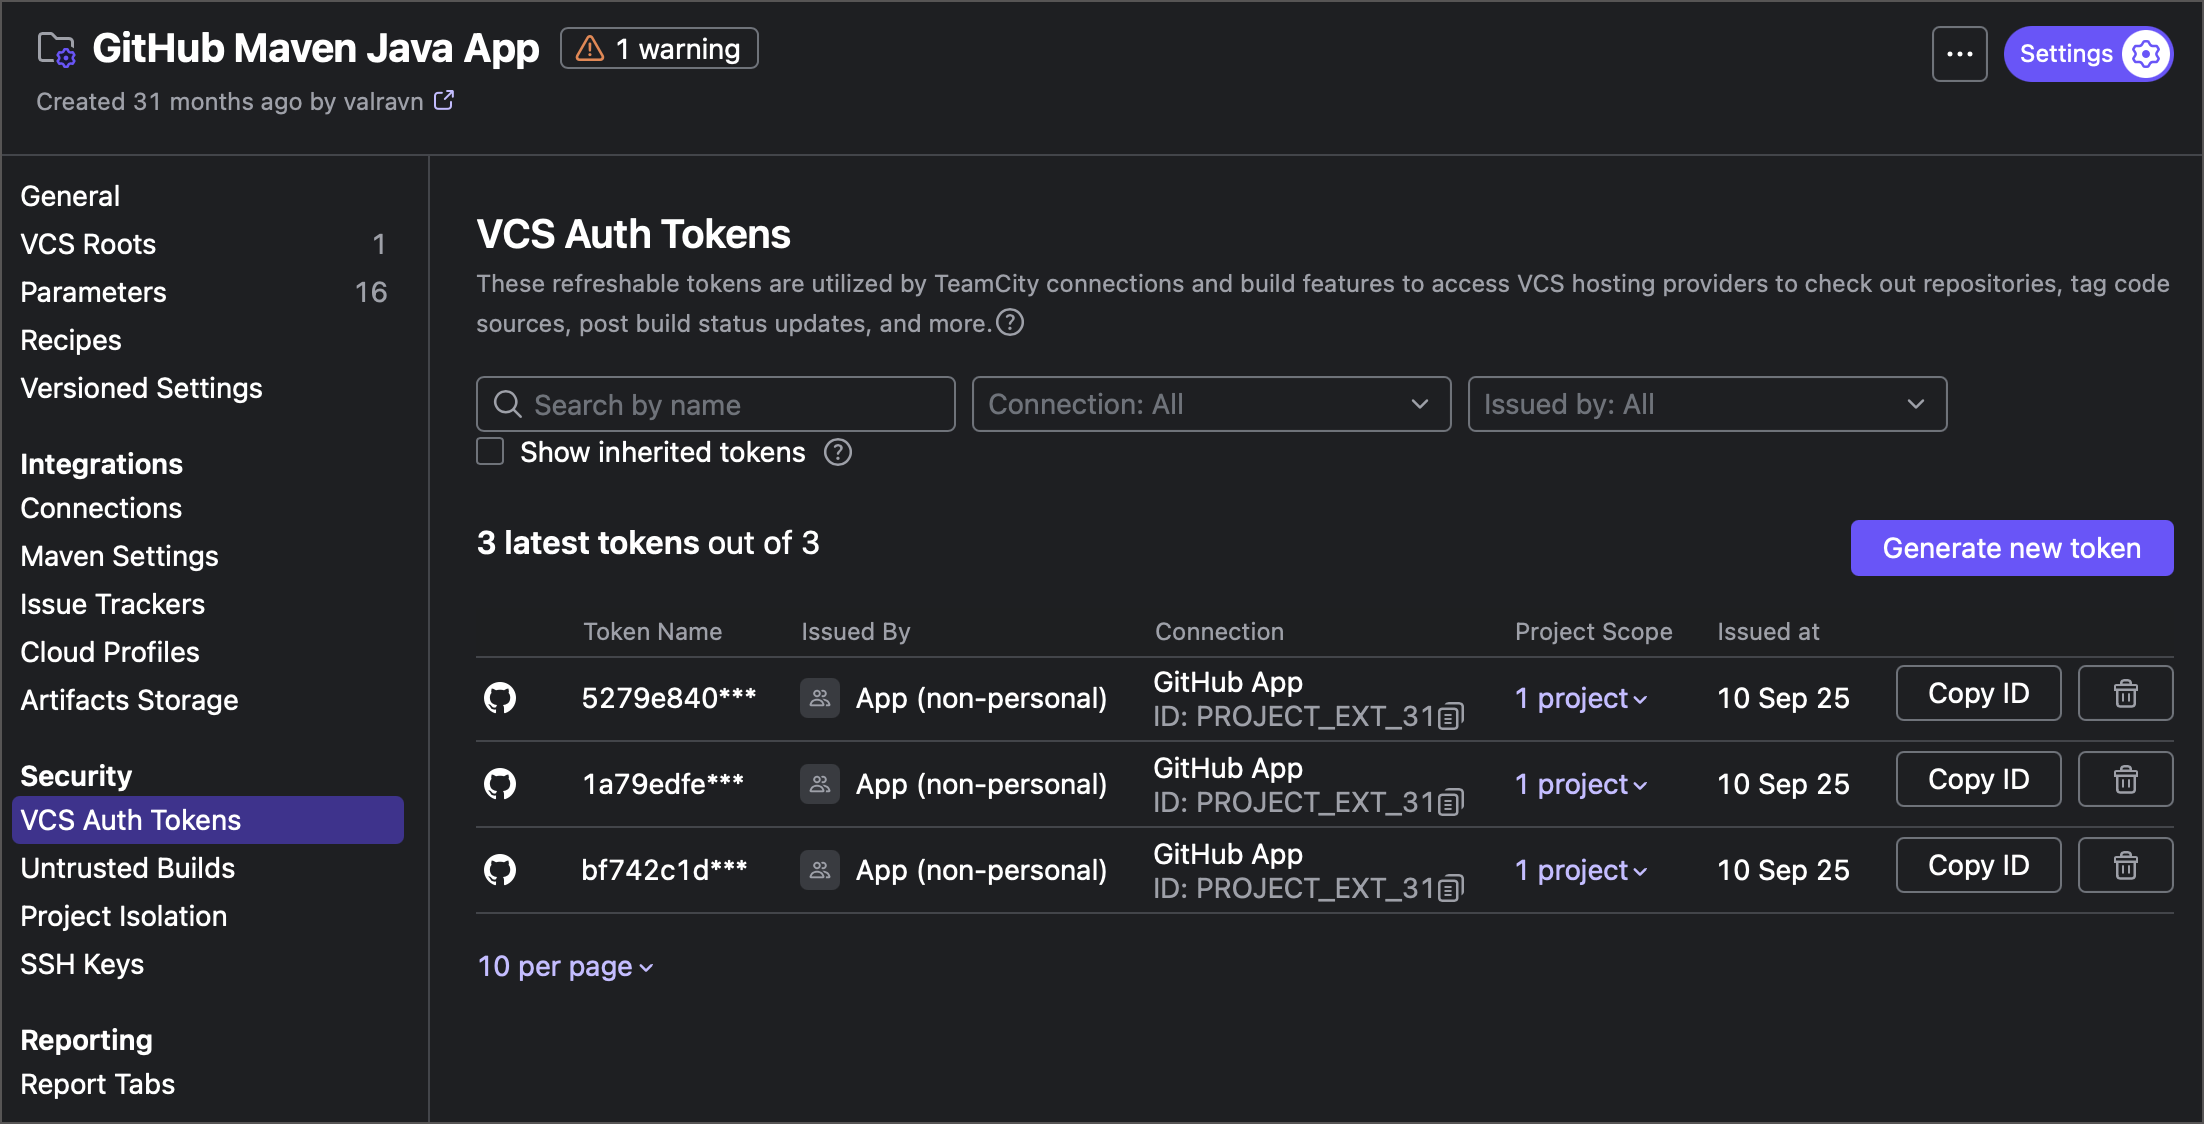Viewport: 2204px width, 1124px height.
Task: Select Cloud Profiles from the sidebar
Action: tap(109, 651)
